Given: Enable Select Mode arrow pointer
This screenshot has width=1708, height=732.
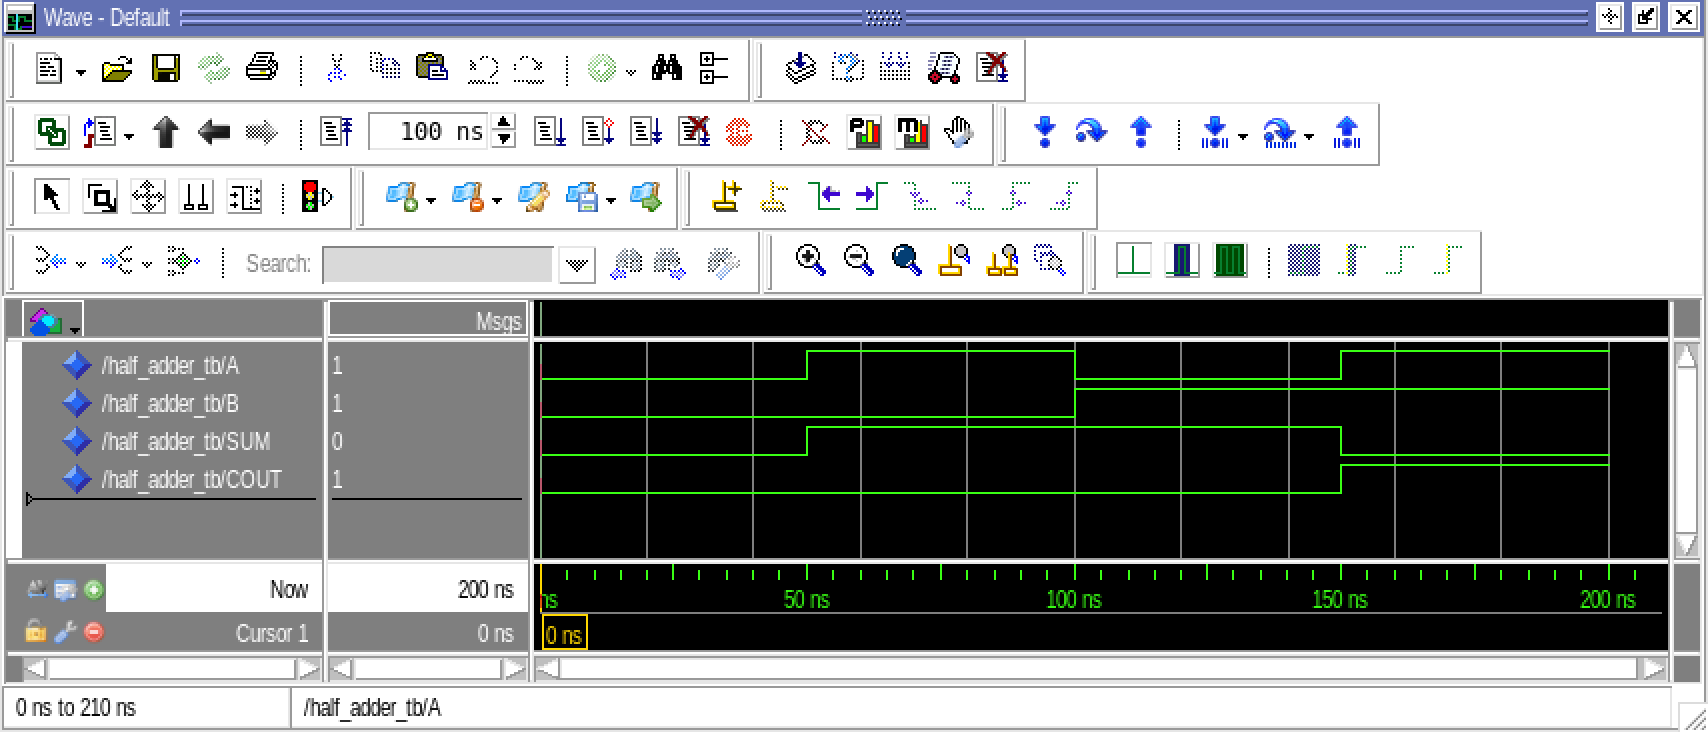Looking at the screenshot, I should click(51, 197).
